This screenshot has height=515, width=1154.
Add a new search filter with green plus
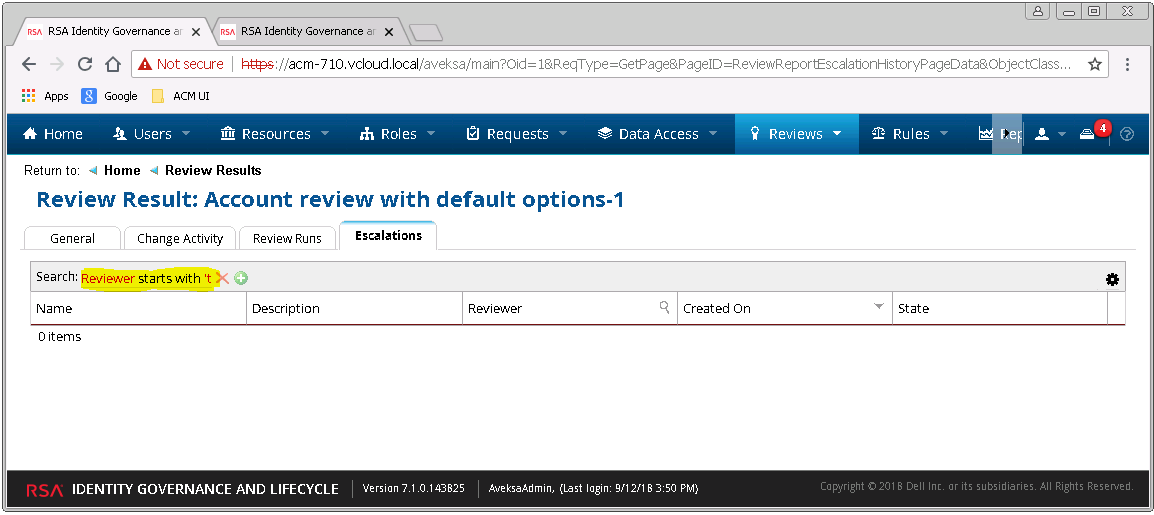[241, 278]
